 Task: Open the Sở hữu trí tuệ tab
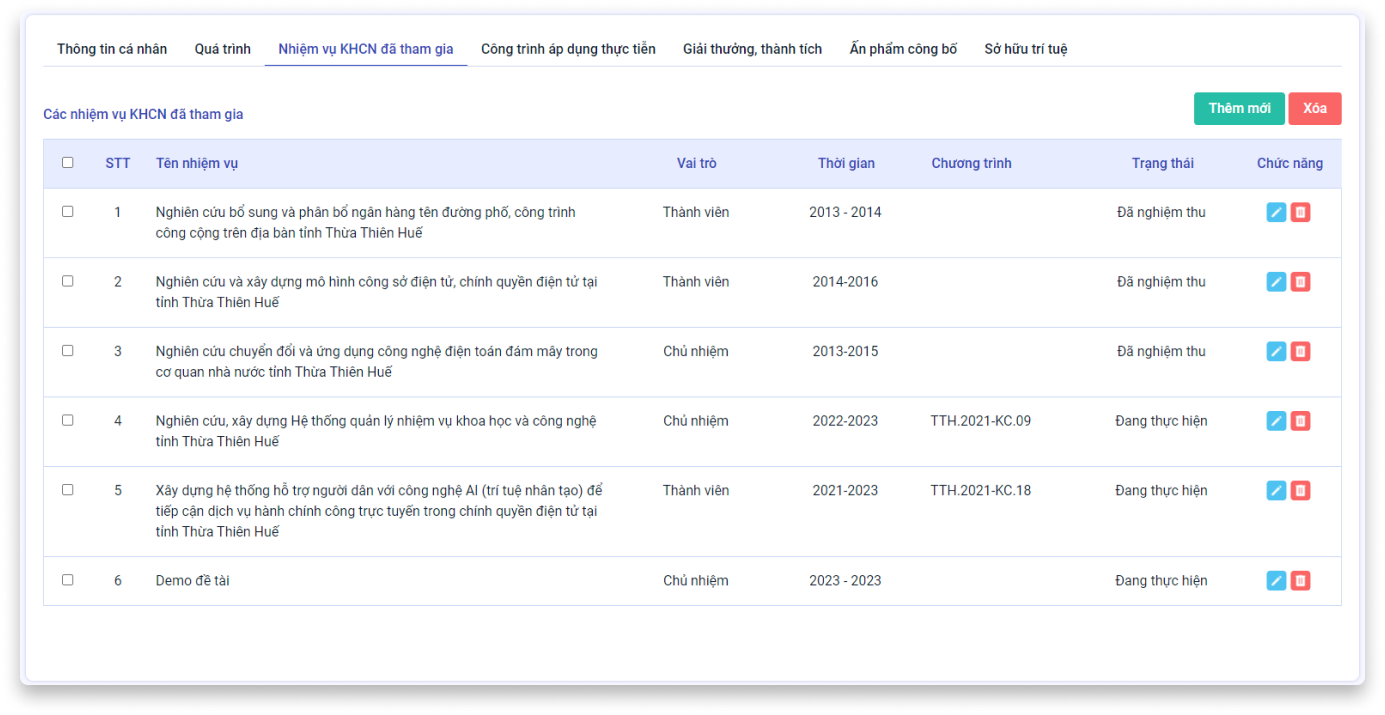1026,49
